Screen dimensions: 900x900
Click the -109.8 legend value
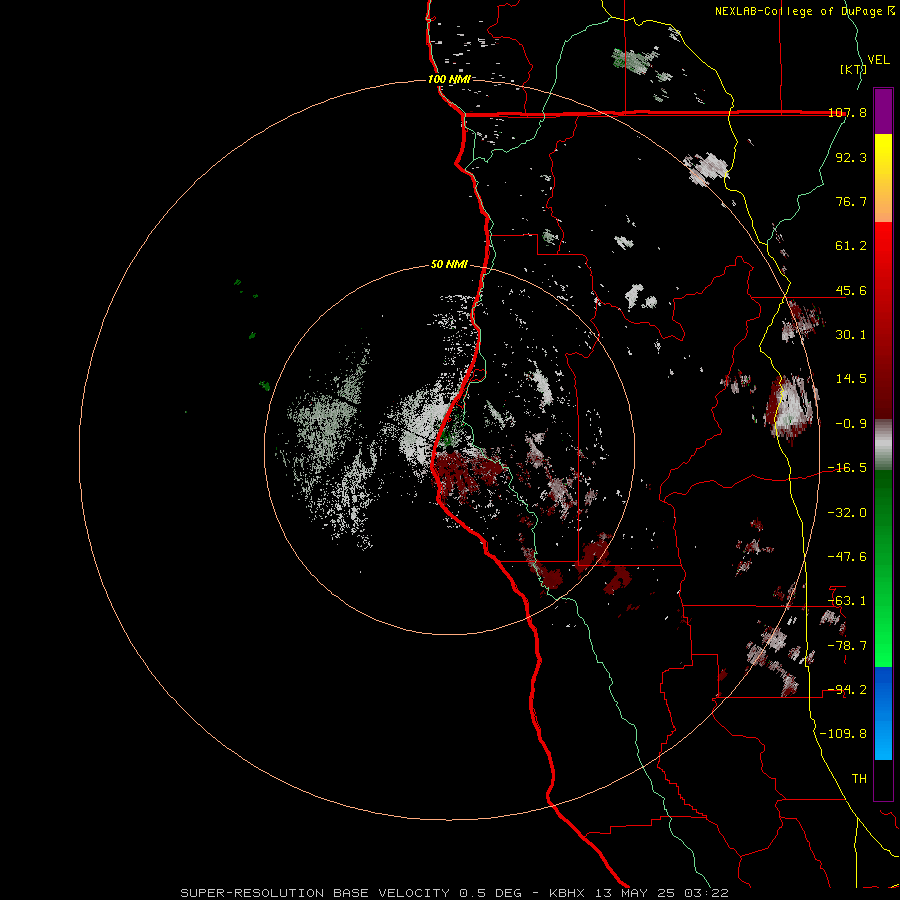(x=843, y=734)
